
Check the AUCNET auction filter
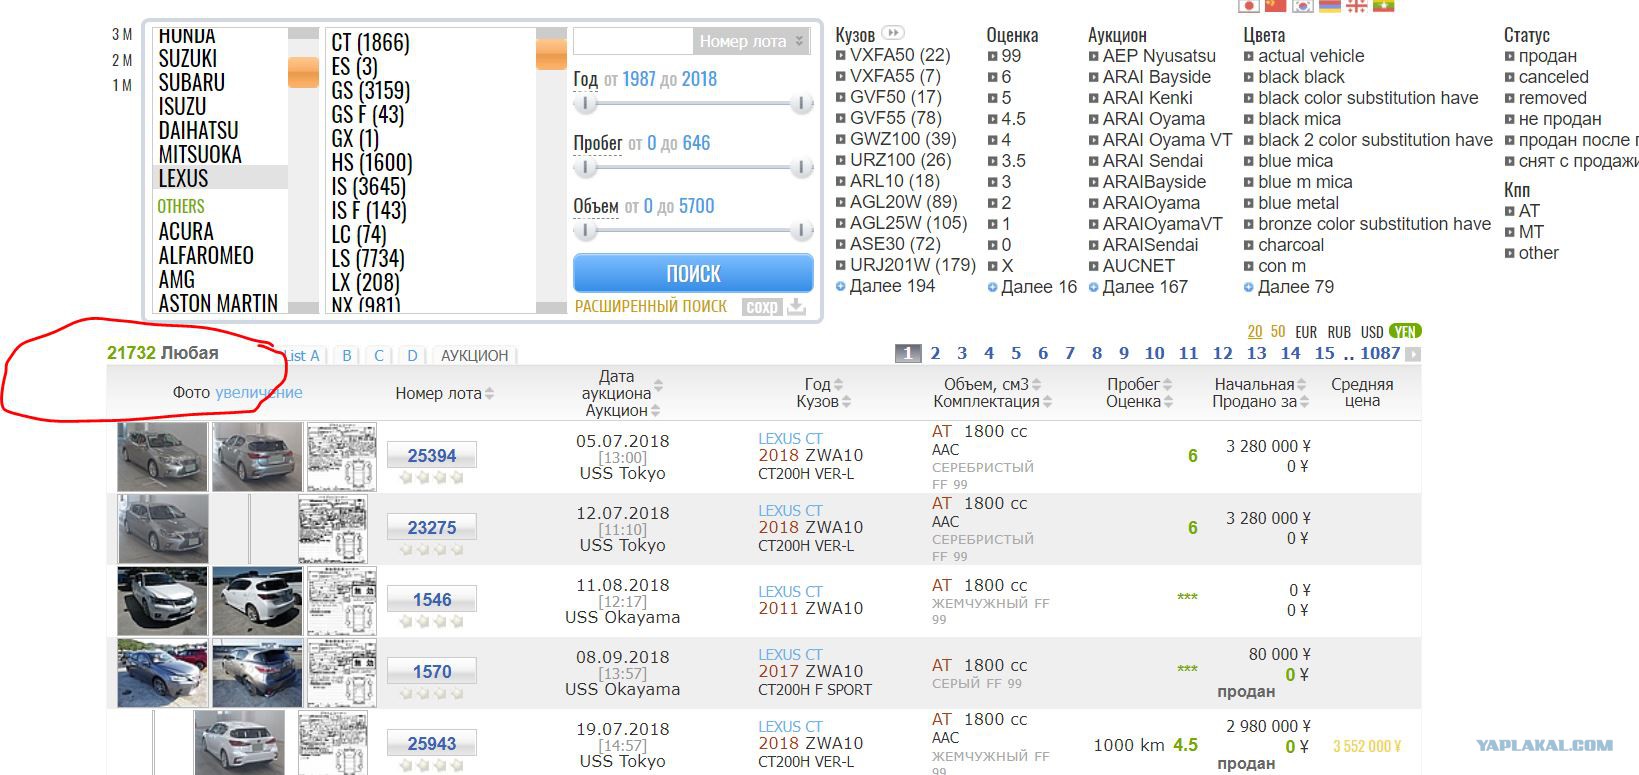[1094, 266]
